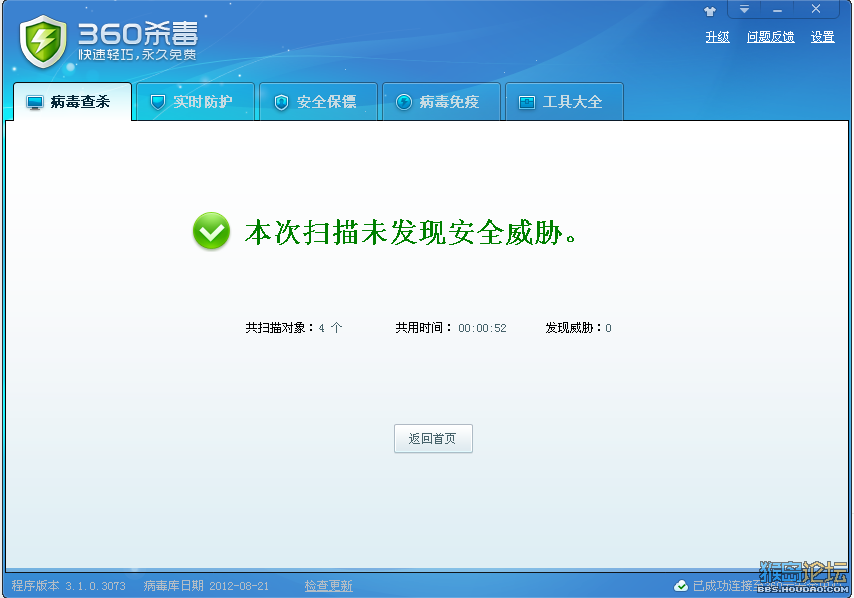Click the 本次扫描未发现安全威胁 message

pyautogui.click(x=411, y=233)
